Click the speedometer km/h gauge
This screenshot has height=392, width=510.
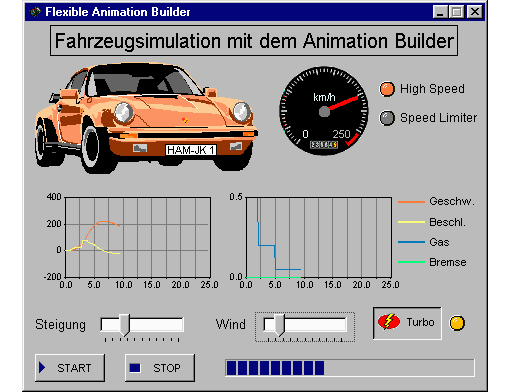click(x=324, y=111)
